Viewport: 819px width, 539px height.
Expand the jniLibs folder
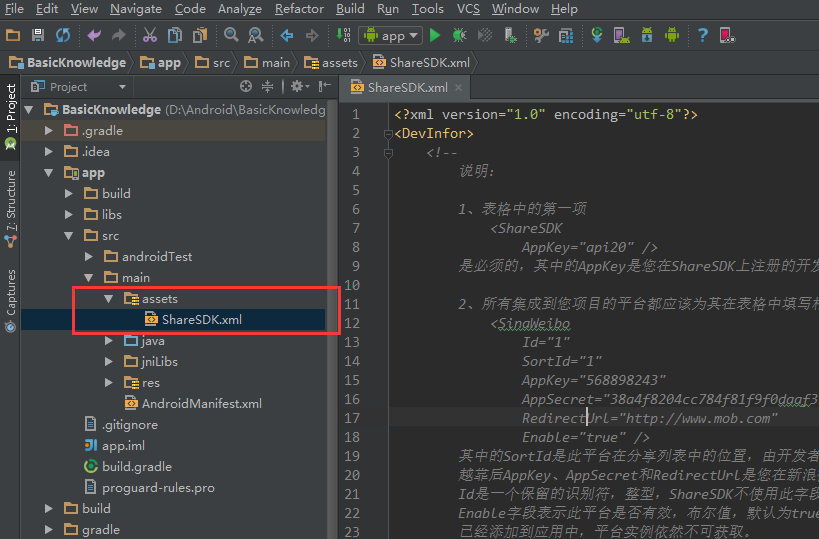(x=109, y=361)
